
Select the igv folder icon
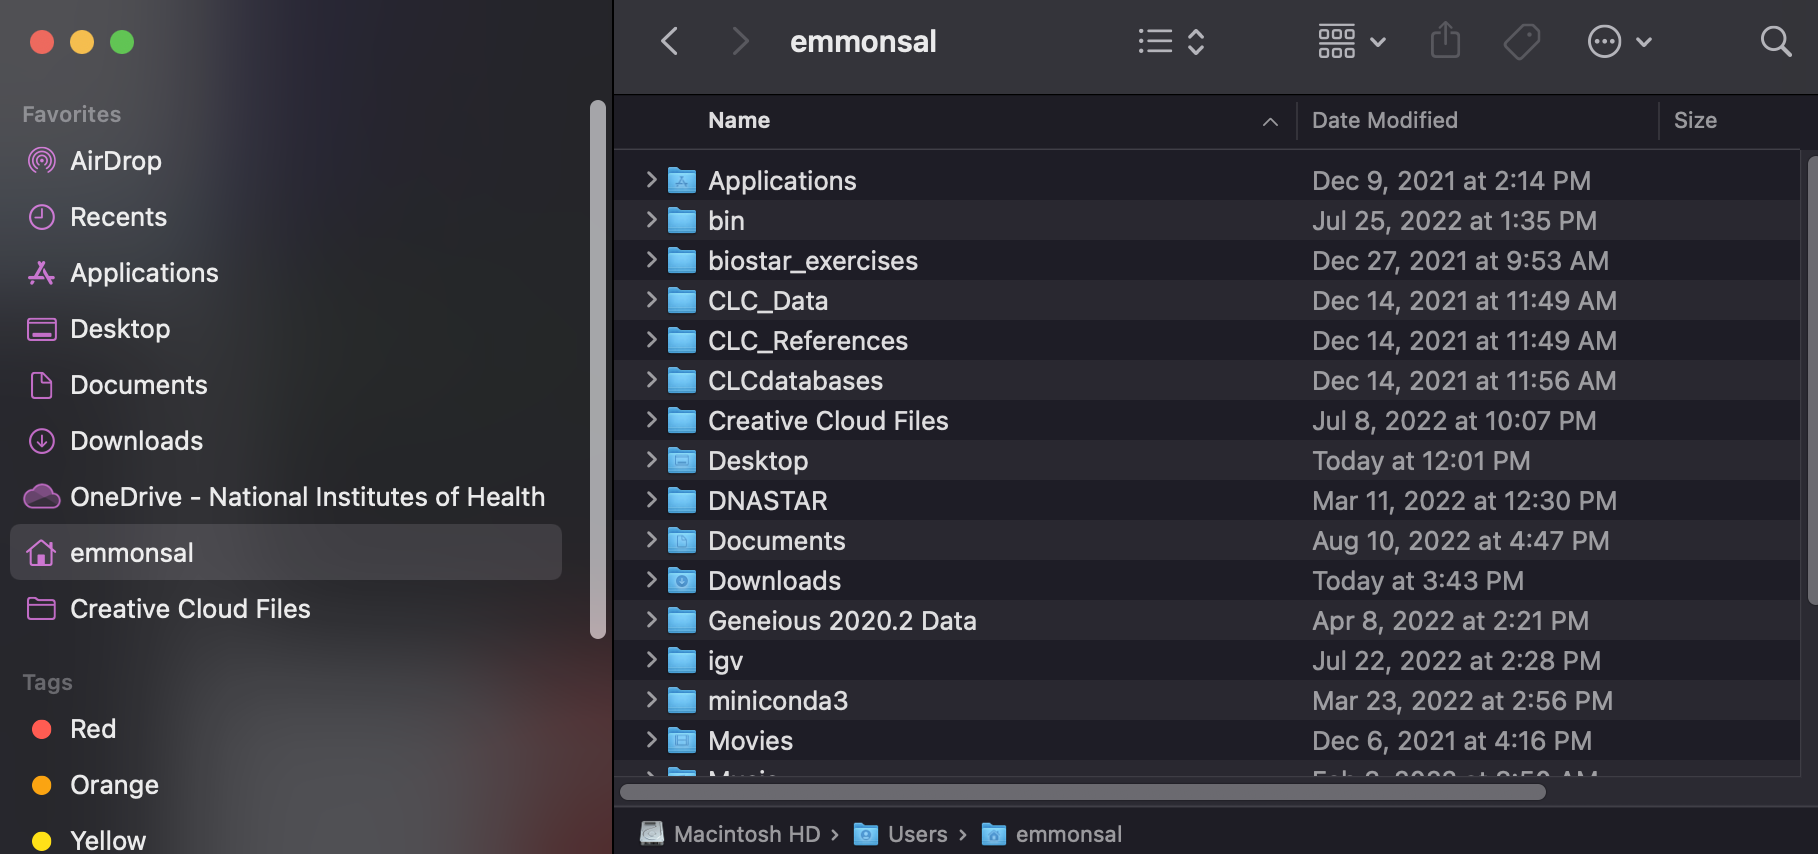pyautogui.click(x=682, y=660)
